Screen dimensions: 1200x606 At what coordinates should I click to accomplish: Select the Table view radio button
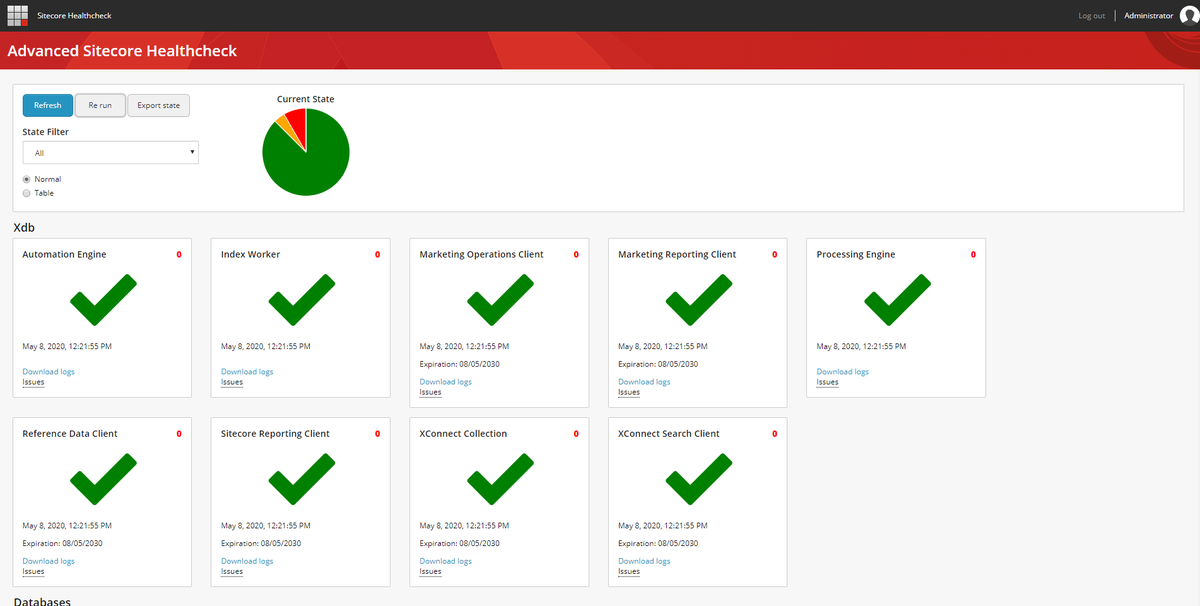point(27,193)
